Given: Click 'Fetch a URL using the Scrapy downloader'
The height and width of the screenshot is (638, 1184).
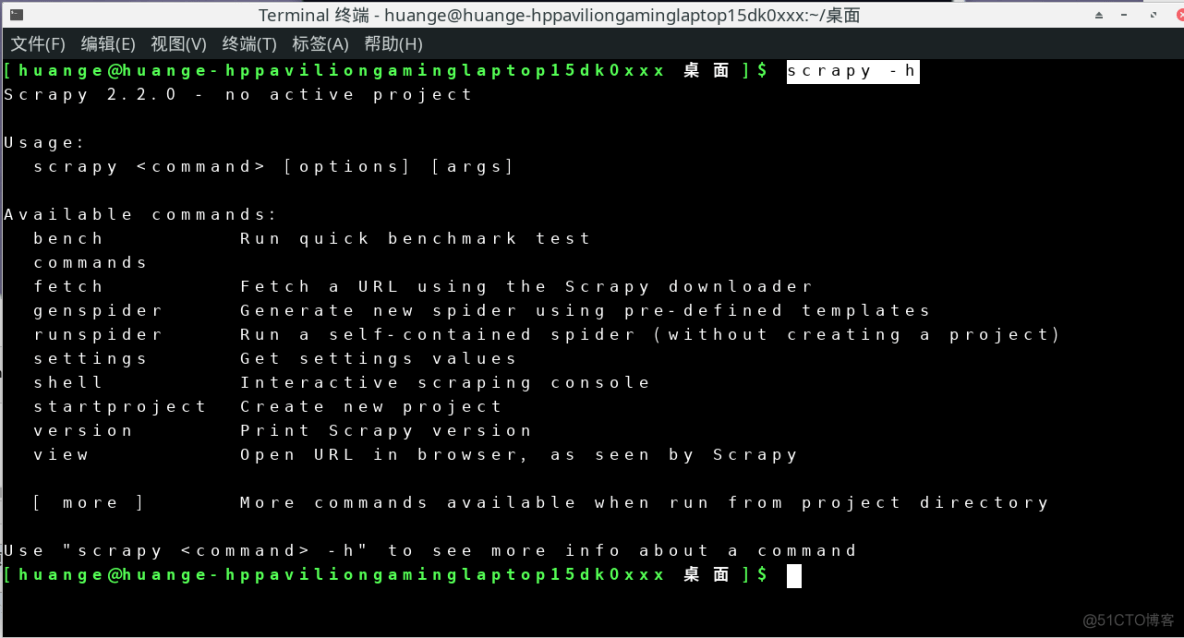Looking at the screenshot, I should pos(526,287).
